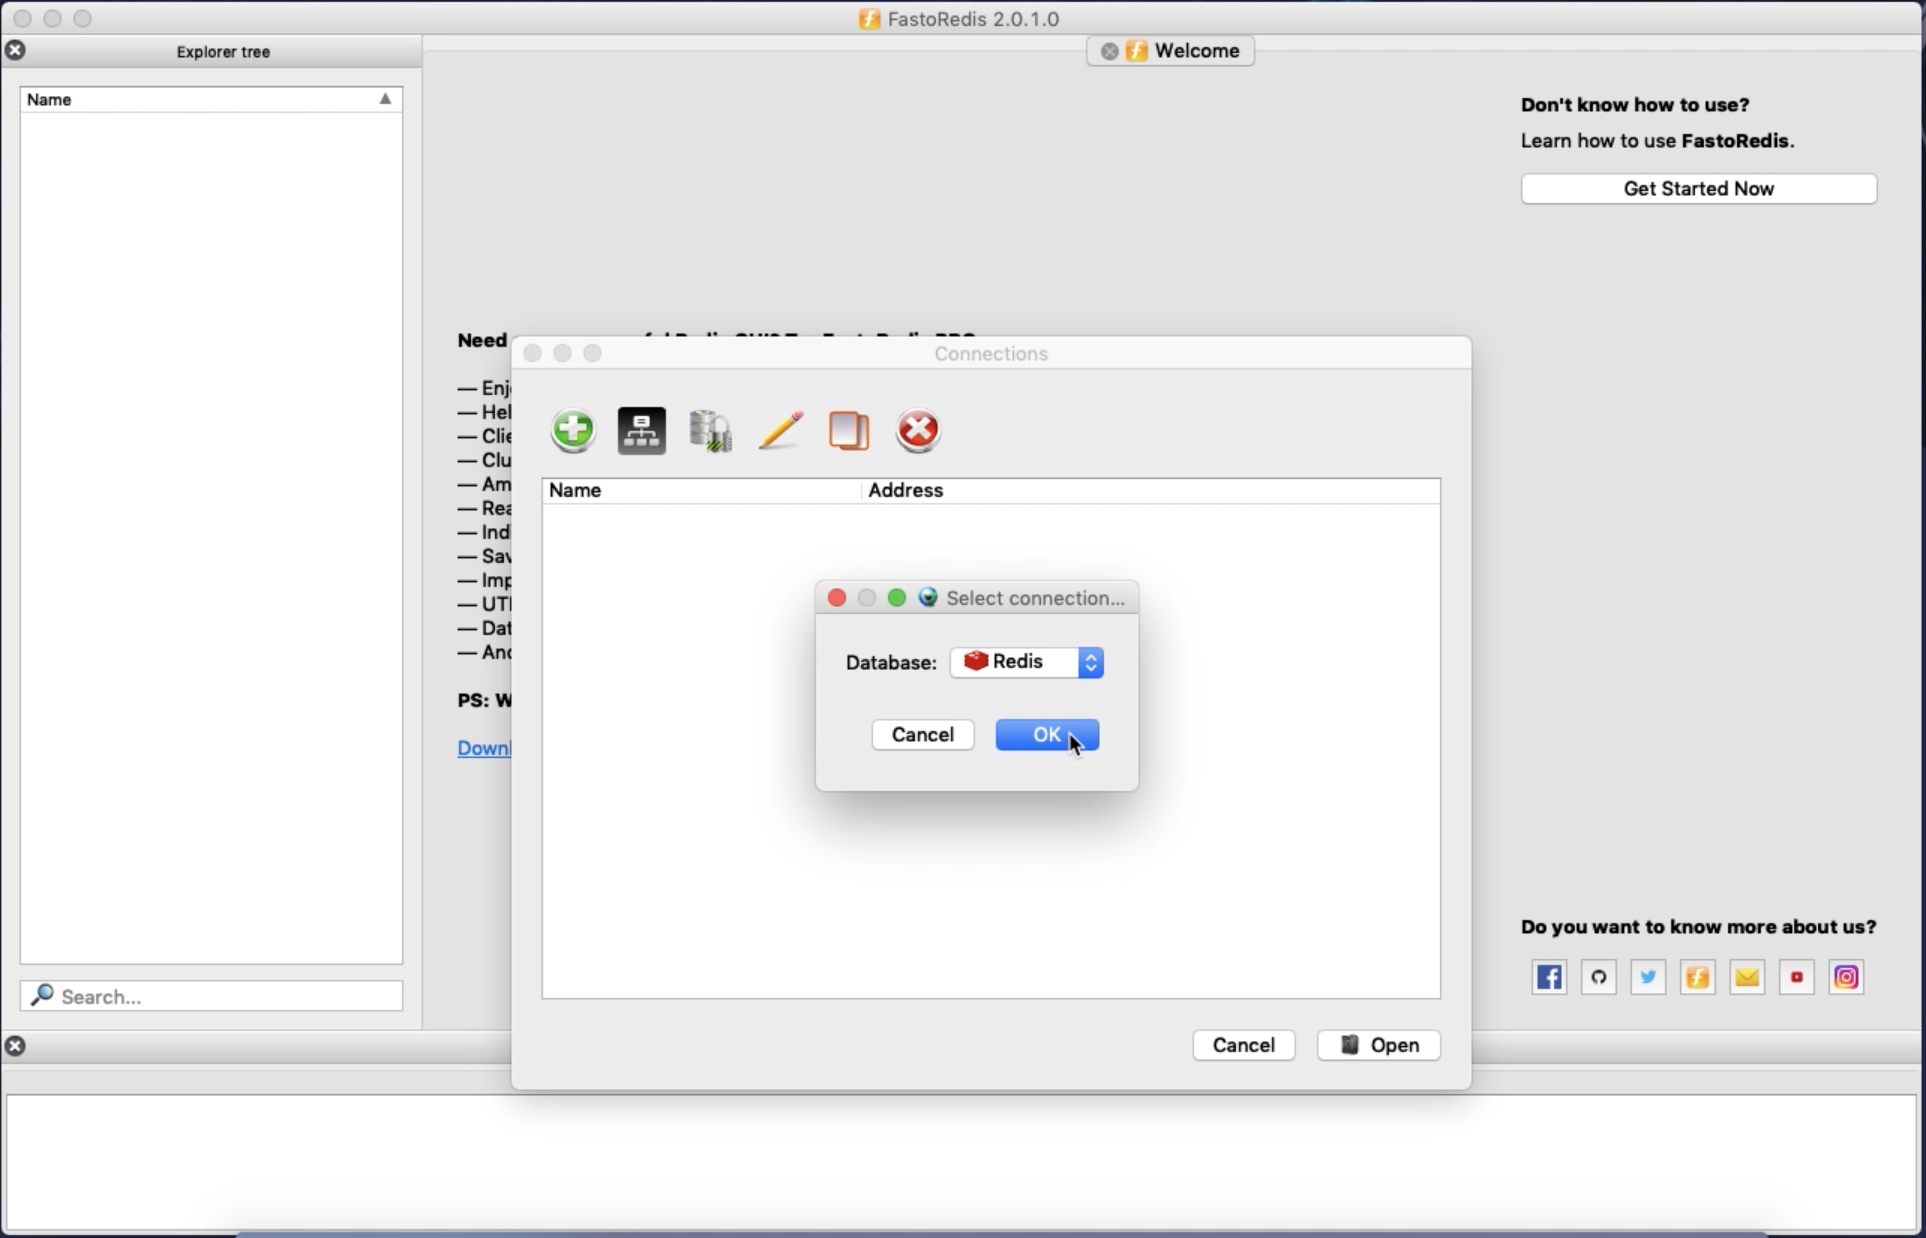Open the Database Redis dropdown
Image resolution: width=1926 pixels, height=1238 pixels.
click(x=1027, y=662)
